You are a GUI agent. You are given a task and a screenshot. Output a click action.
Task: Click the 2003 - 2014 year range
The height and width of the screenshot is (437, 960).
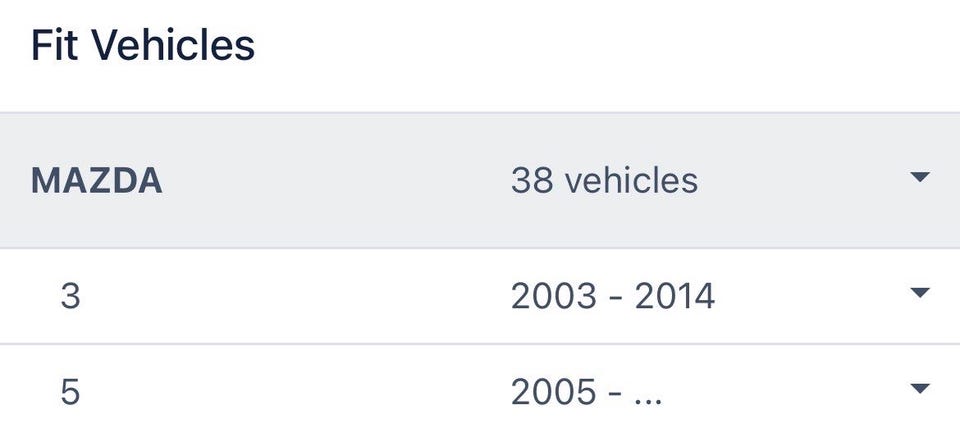pos(612,296)
